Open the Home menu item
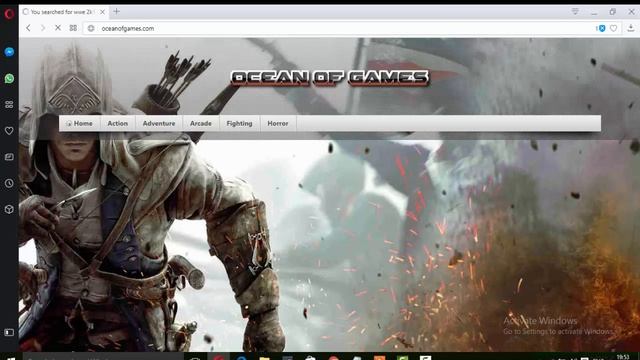 click(x=80, y=123)
